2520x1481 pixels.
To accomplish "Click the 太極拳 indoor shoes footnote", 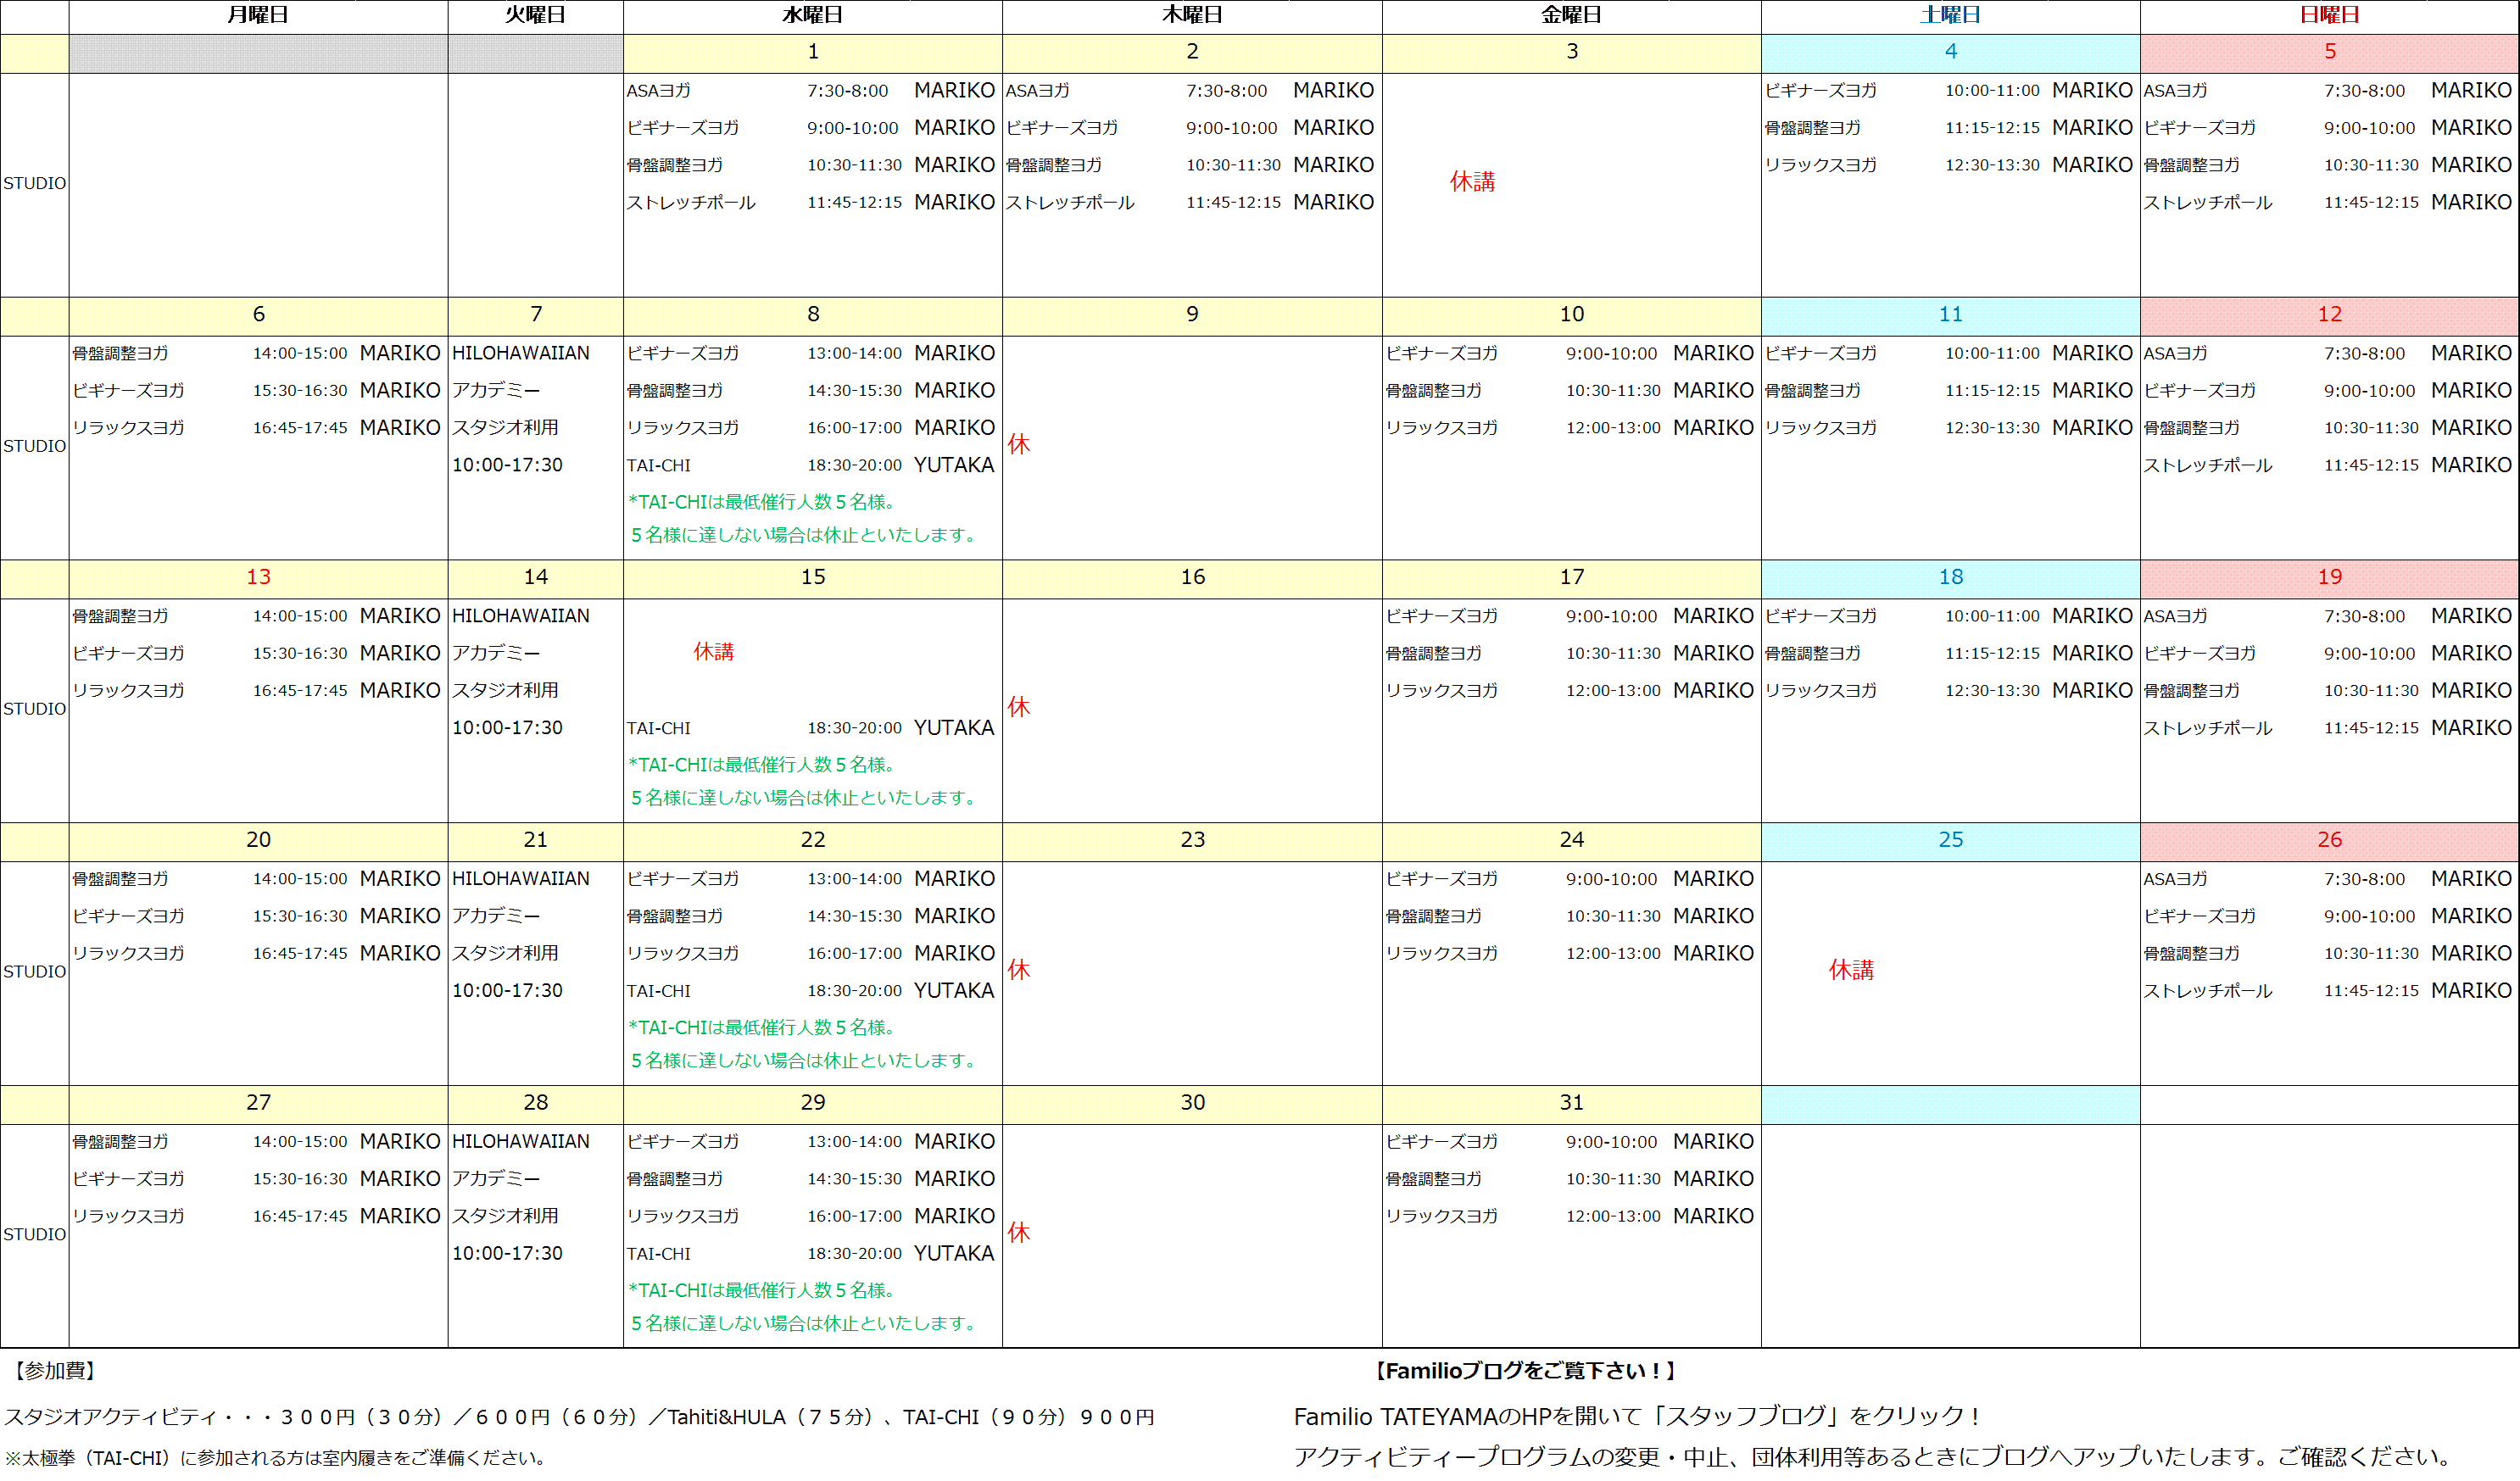I will click(x=276, y=1458).
